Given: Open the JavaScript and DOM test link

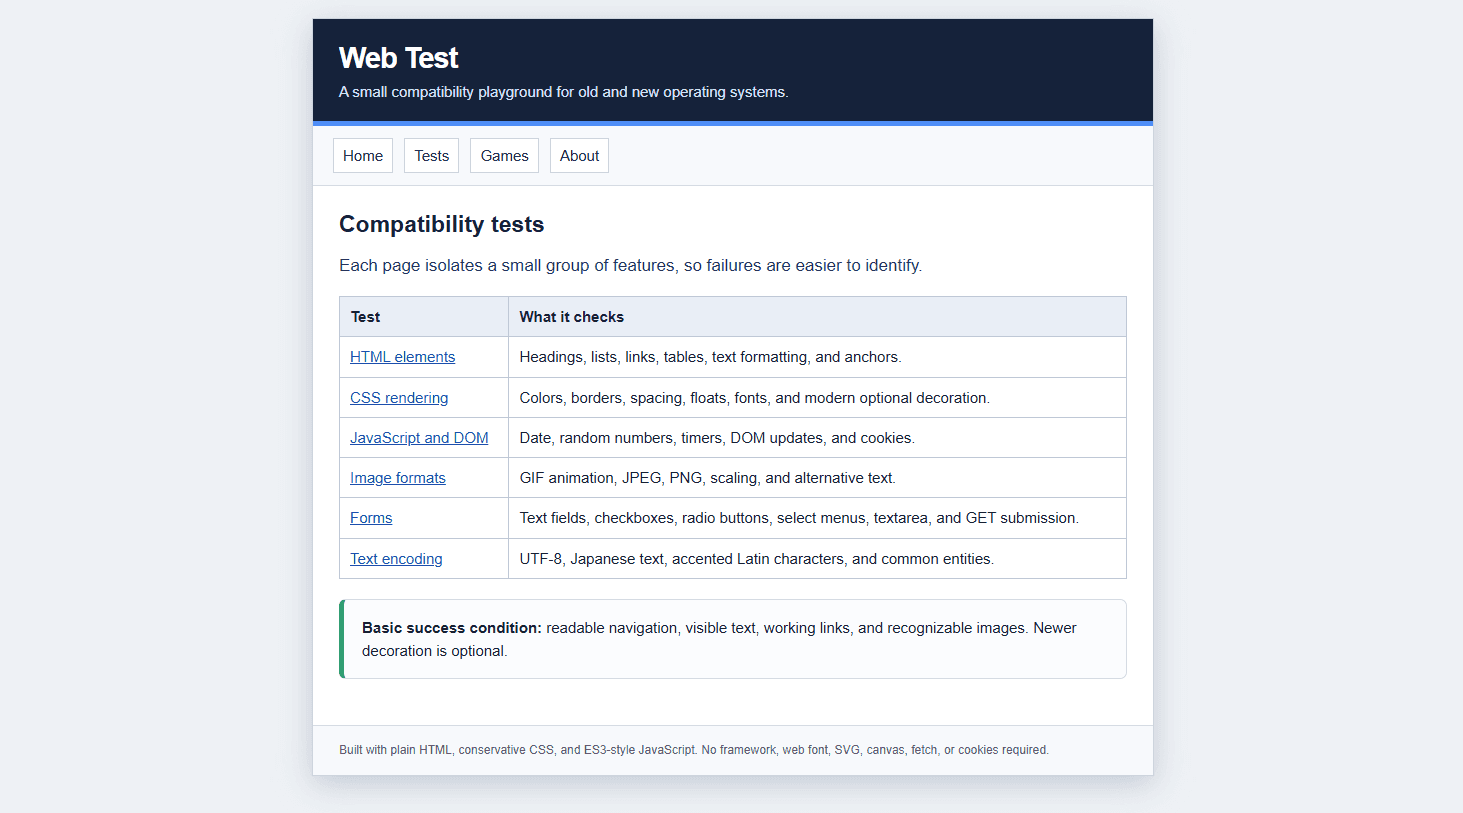Looking at the screenshot, I should (x=419, y=438).
